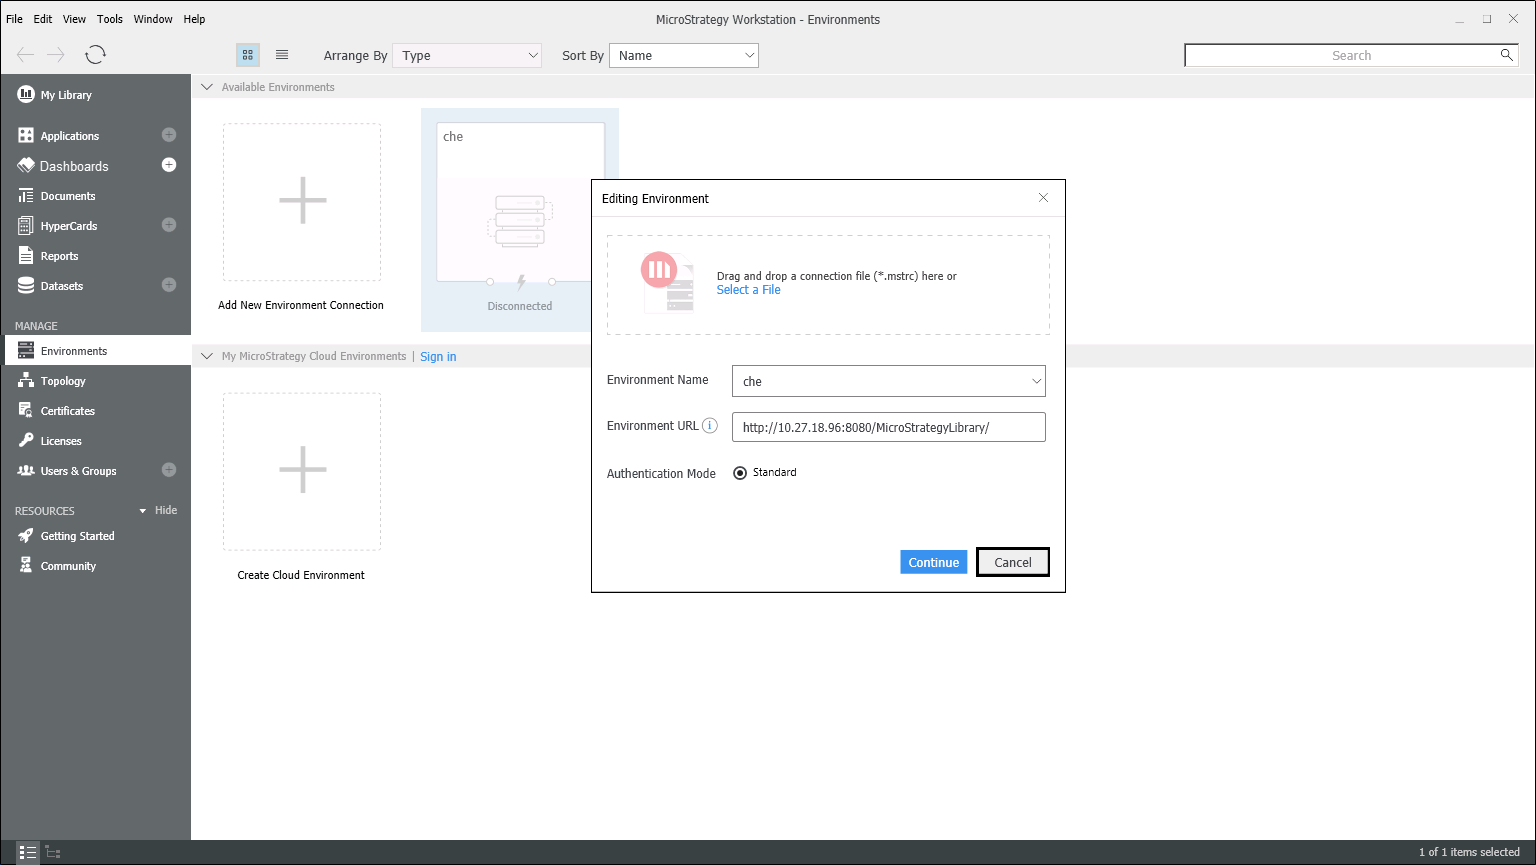
Task: Click the Cancel button
Action: (1013, 562)
